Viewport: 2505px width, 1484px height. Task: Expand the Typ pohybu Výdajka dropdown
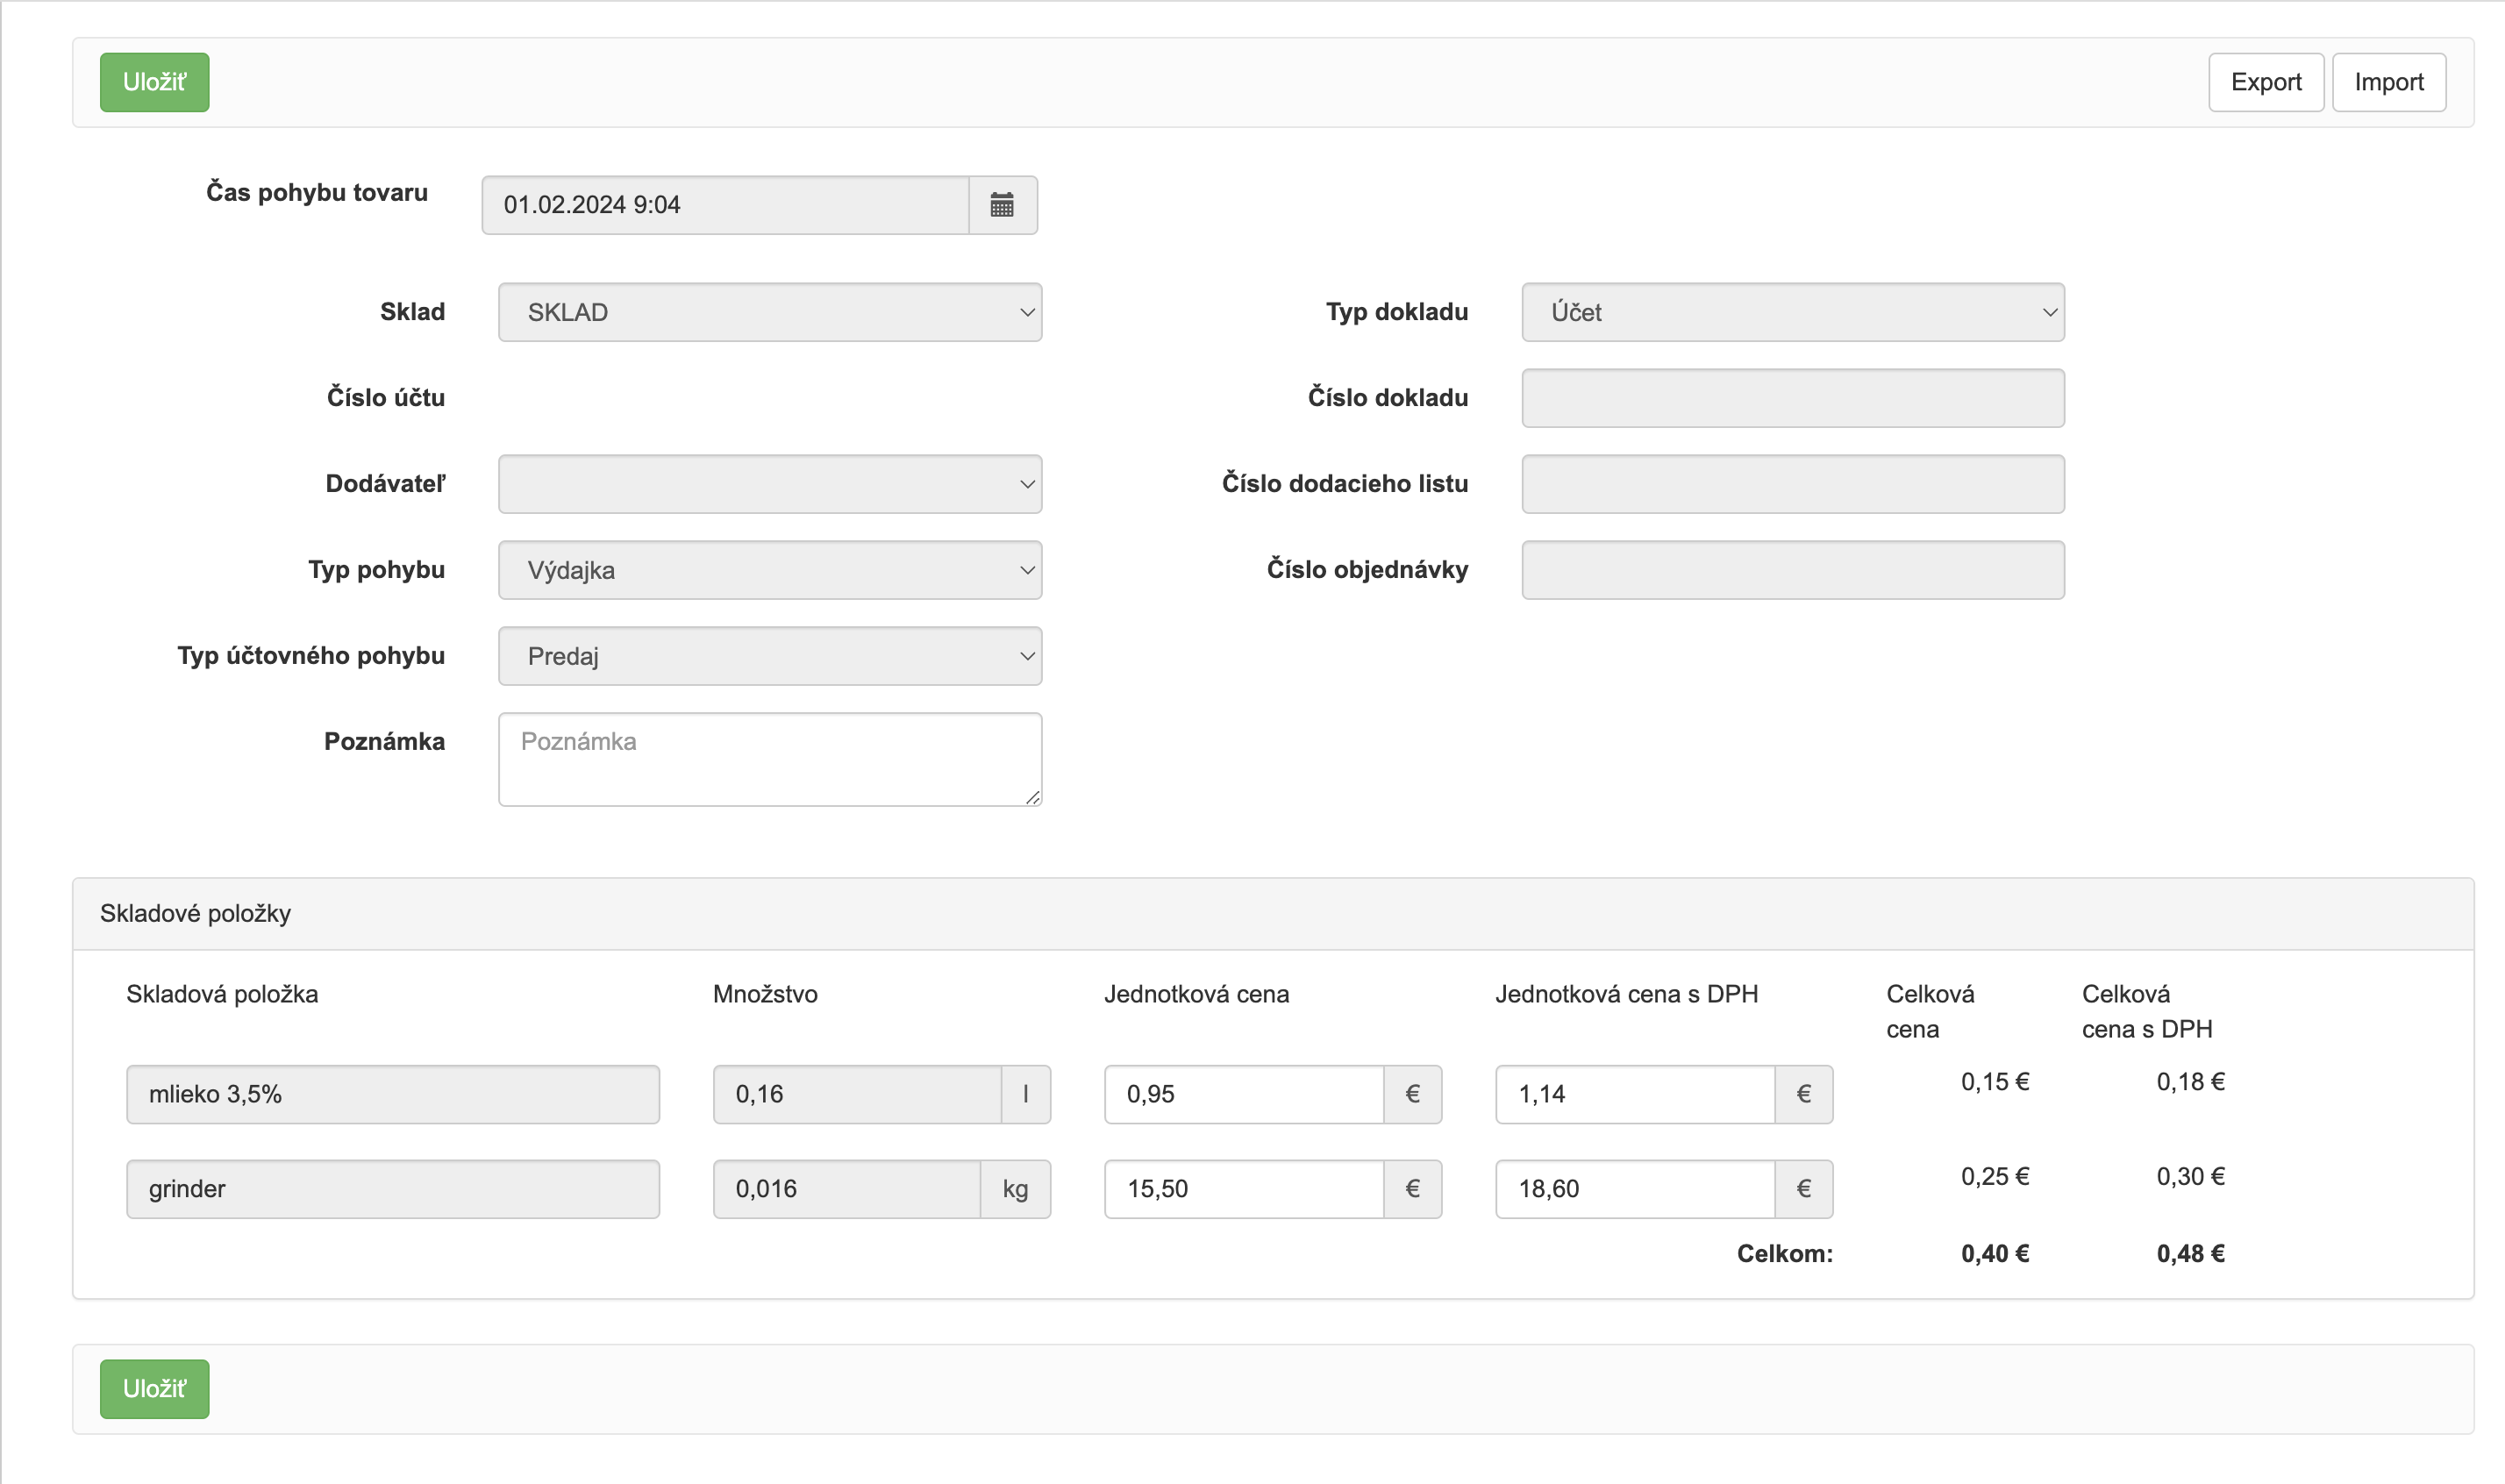[x=769, y=570]
